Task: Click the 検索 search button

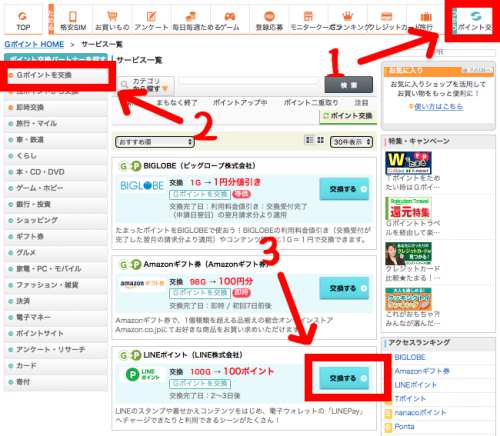Action: (349, 85)
